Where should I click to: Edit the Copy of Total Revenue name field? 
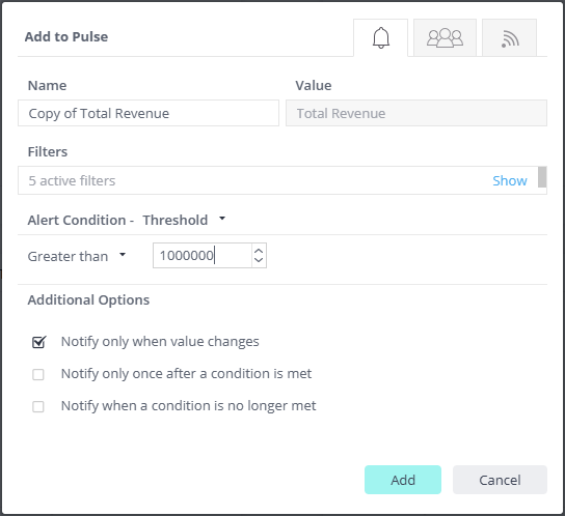click(148, 113)
